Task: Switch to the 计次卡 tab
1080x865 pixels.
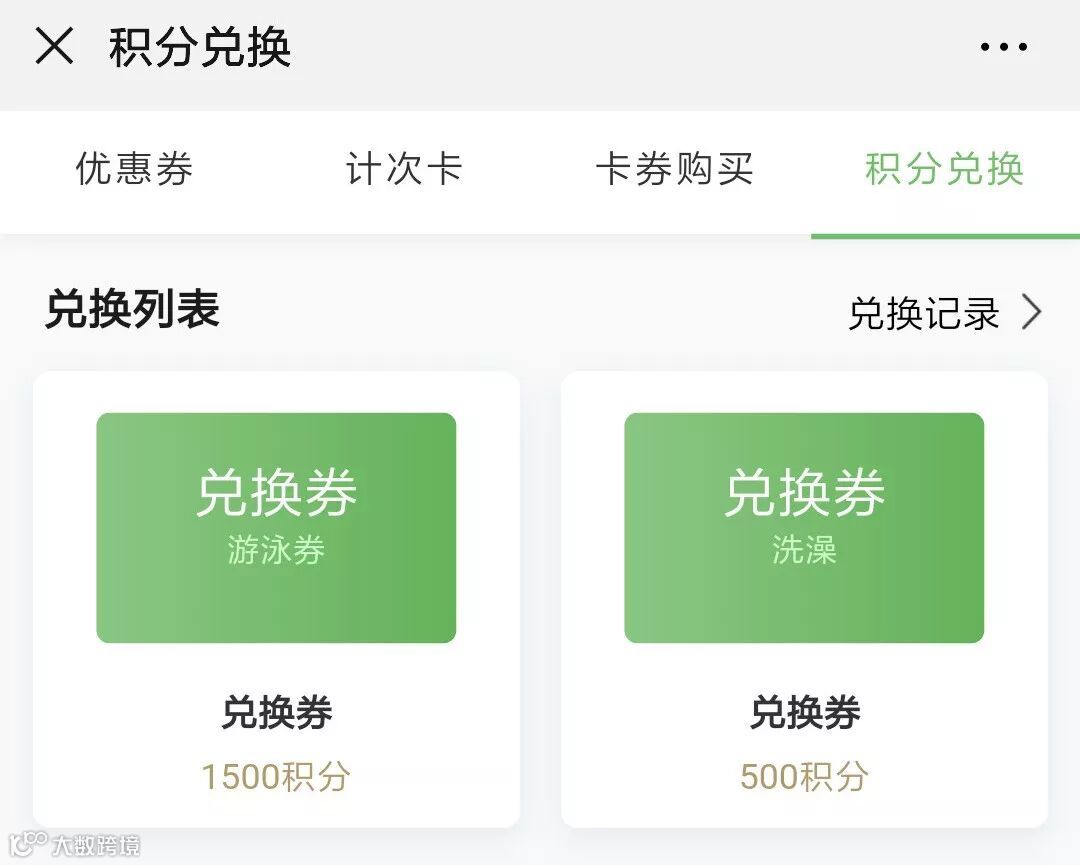Action: (404, 169)
